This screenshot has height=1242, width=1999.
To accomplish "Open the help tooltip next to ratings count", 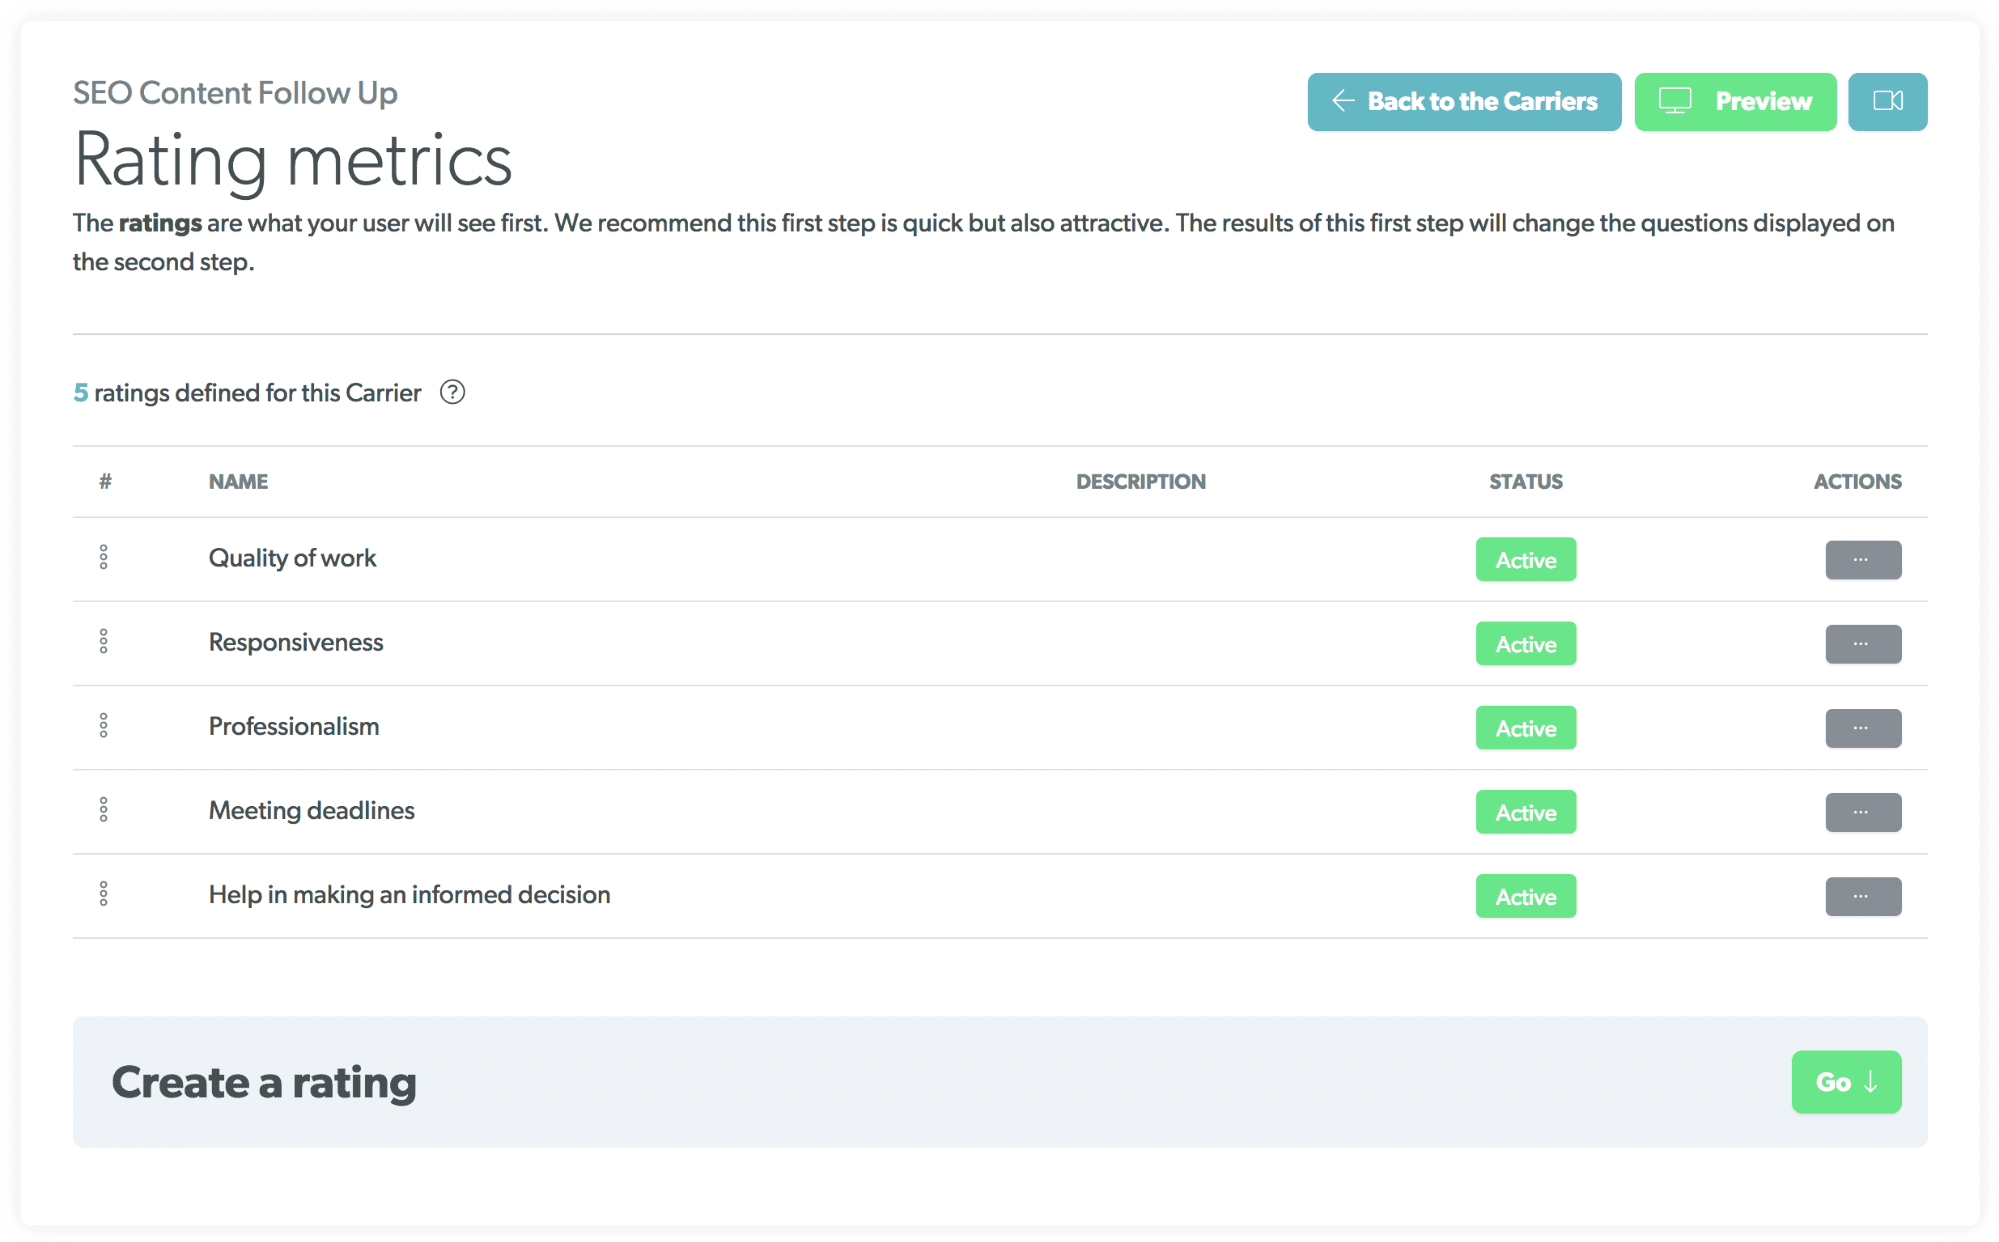I will click(x=453, y=393).
